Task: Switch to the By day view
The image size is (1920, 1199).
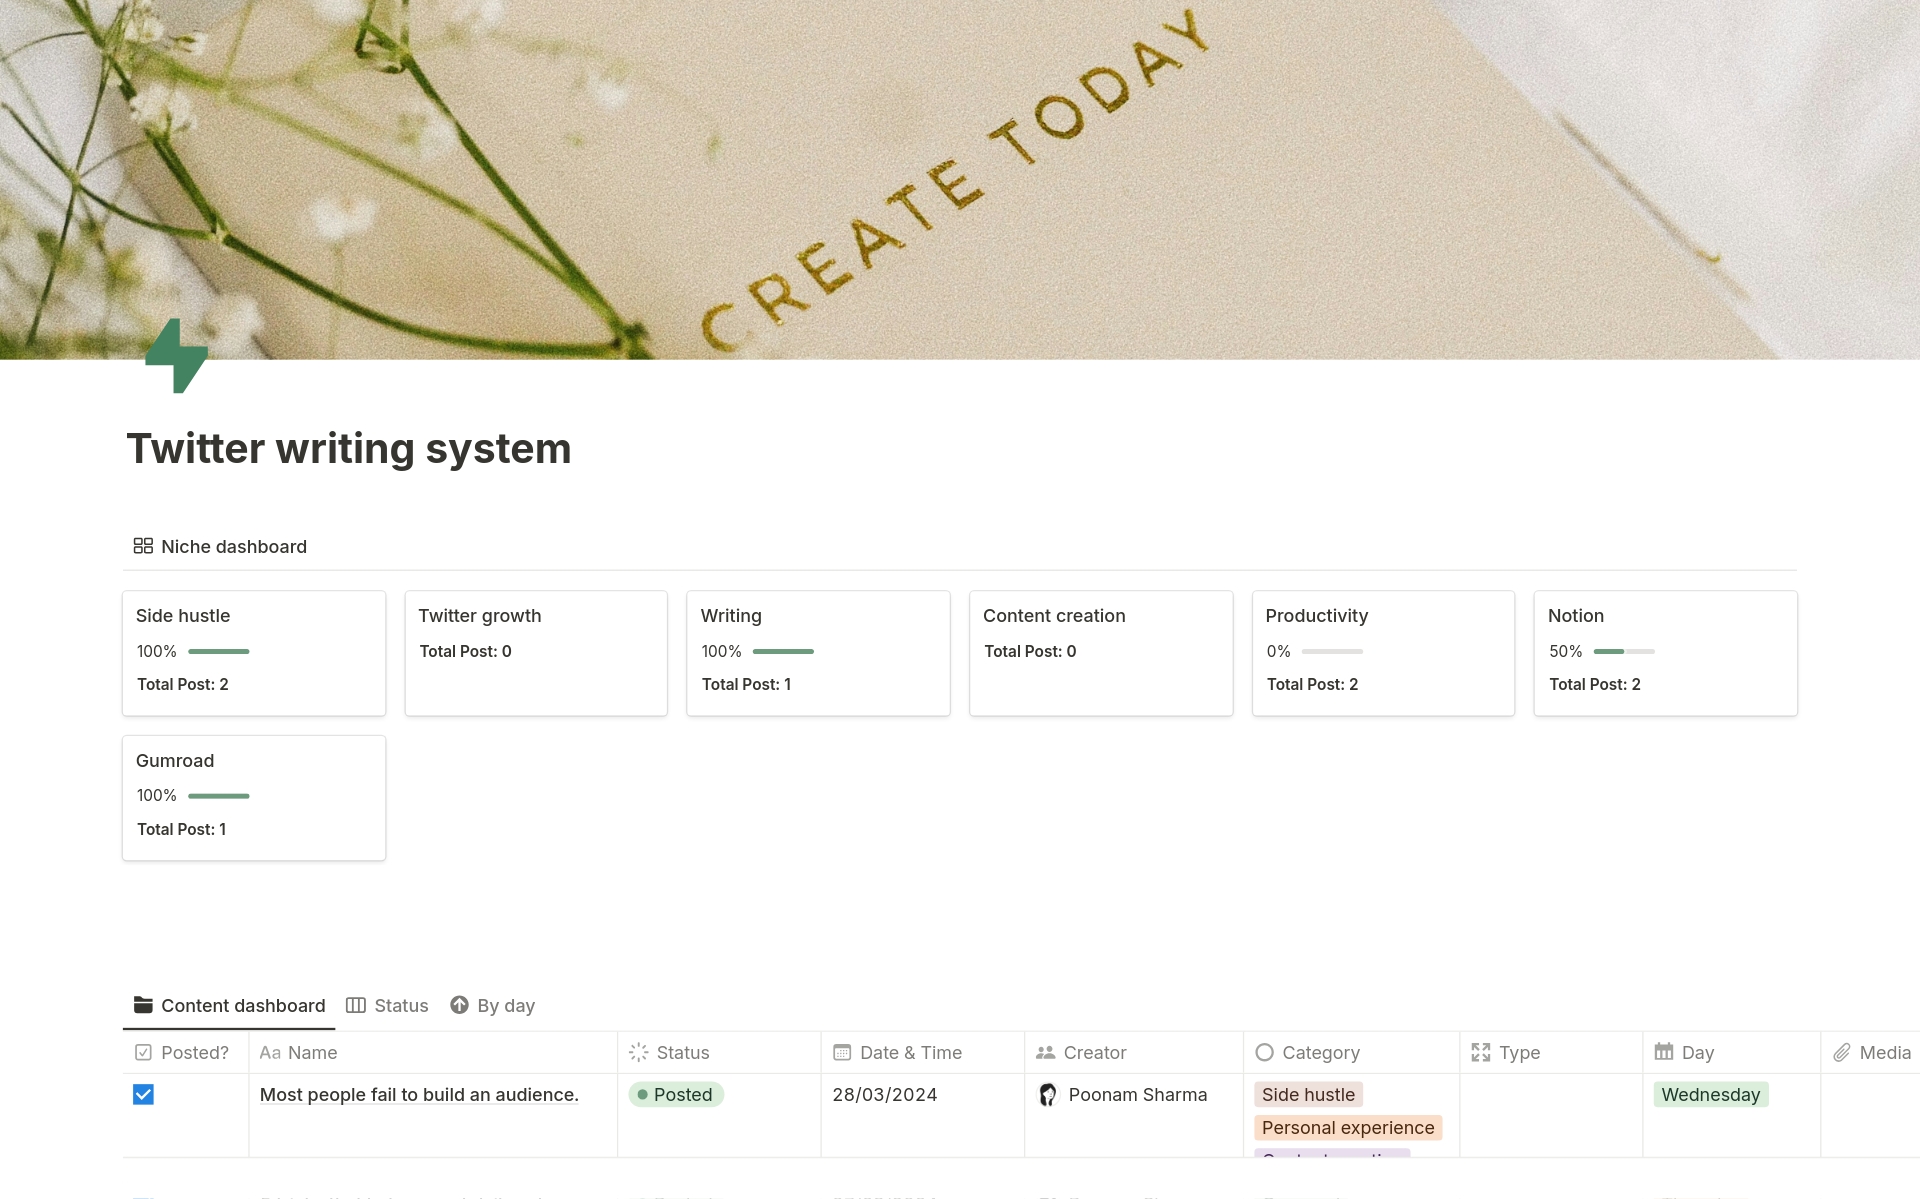Action: point(505,1005)
